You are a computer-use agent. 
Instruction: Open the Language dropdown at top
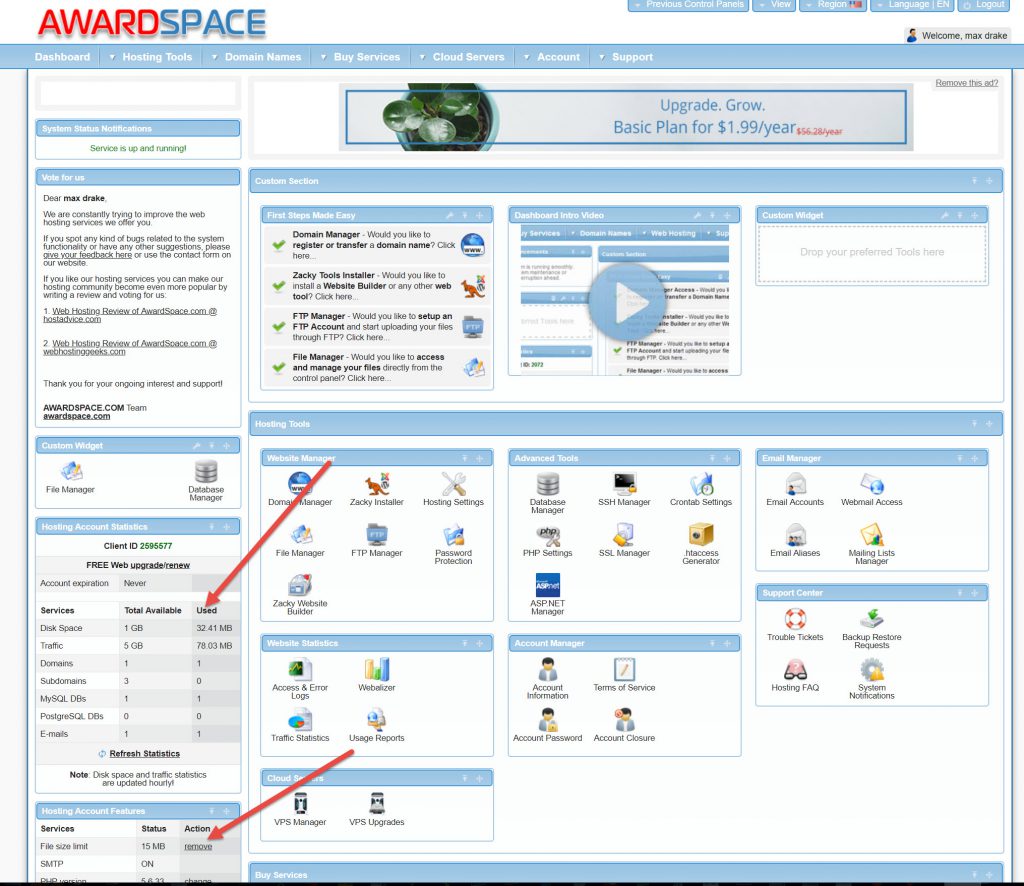tap(912, 5)
